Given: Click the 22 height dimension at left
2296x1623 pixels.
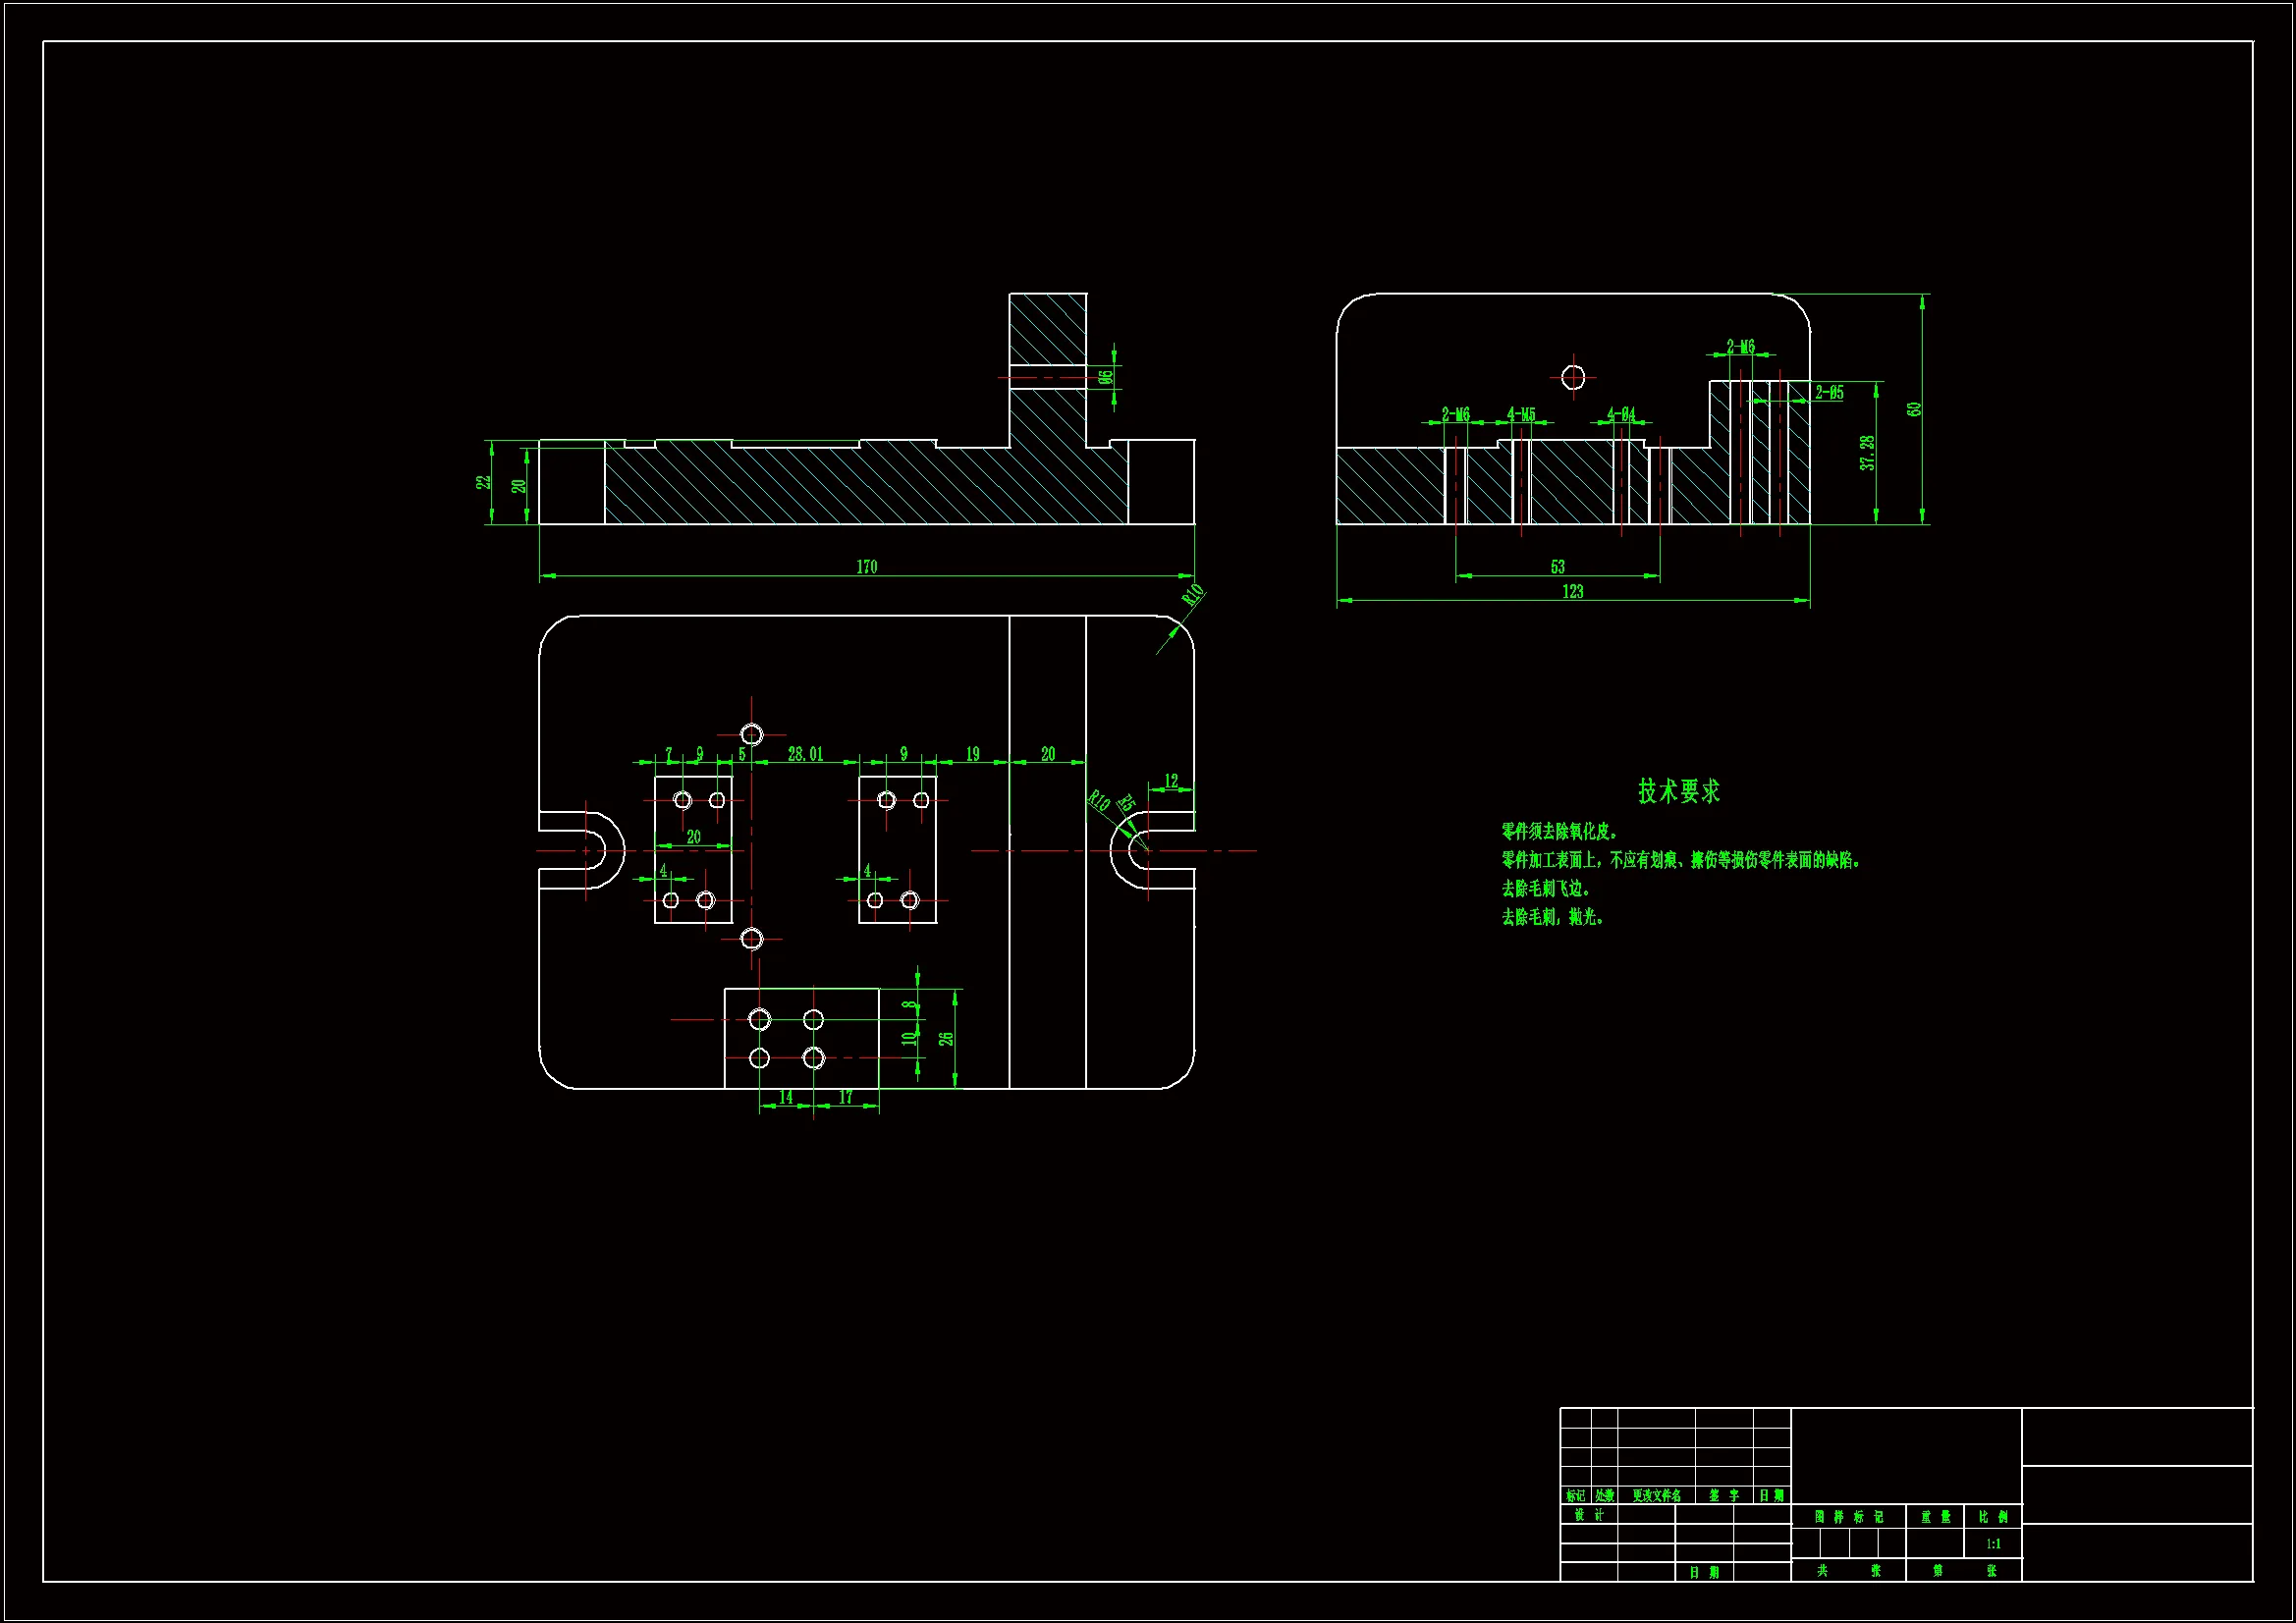Looking at the screenshot, I should [483, 482].
